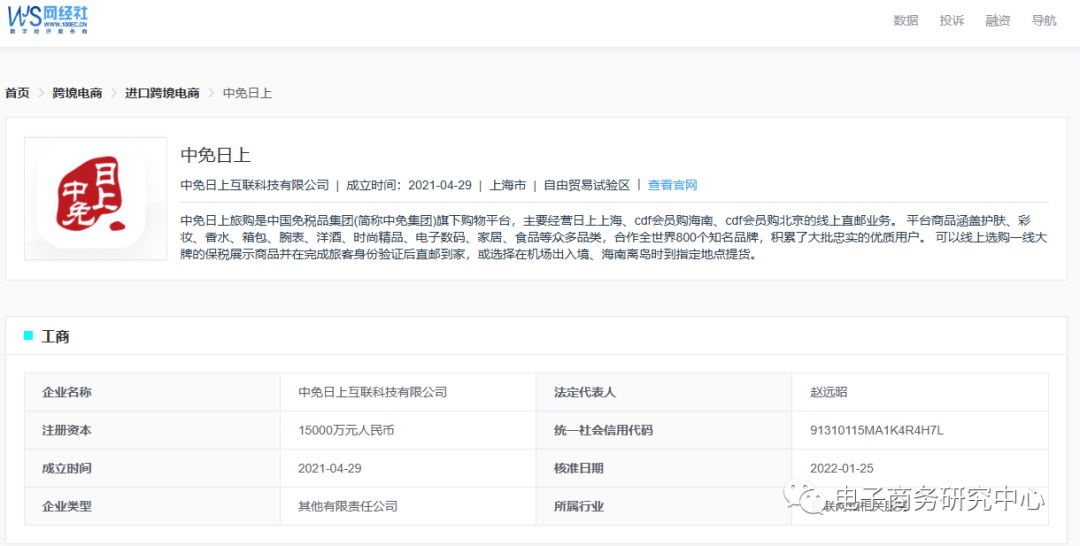Click the 中免日上 breadcrumb item
This screenshot has height=546, width=1080.
[x=247, y=93]
